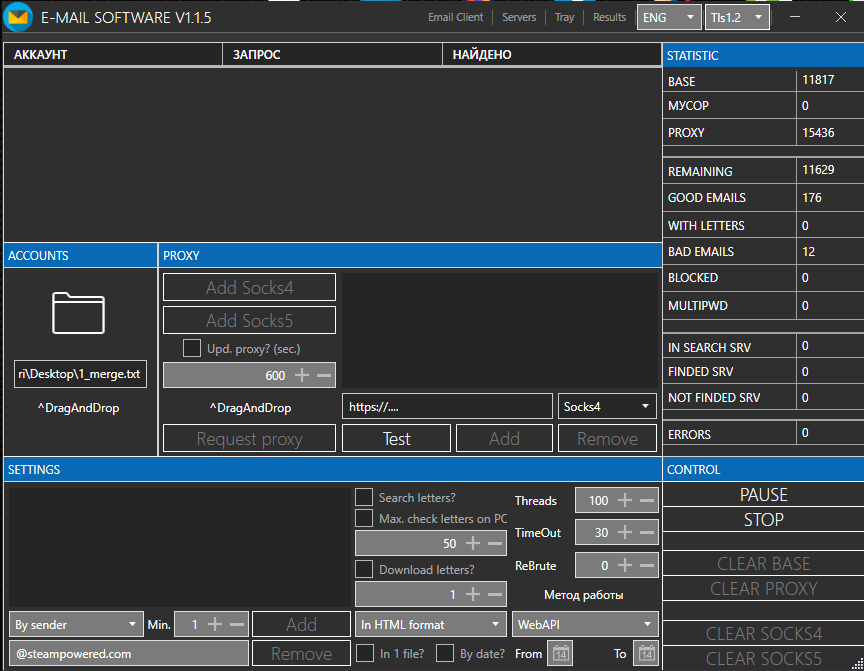Open the Email Client menu
Viewport: 864px width, 671px height.
point(456,17)
